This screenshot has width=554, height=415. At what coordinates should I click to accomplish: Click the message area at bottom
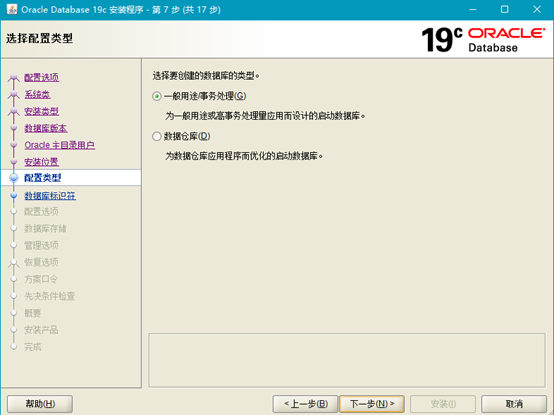[347, 360]
